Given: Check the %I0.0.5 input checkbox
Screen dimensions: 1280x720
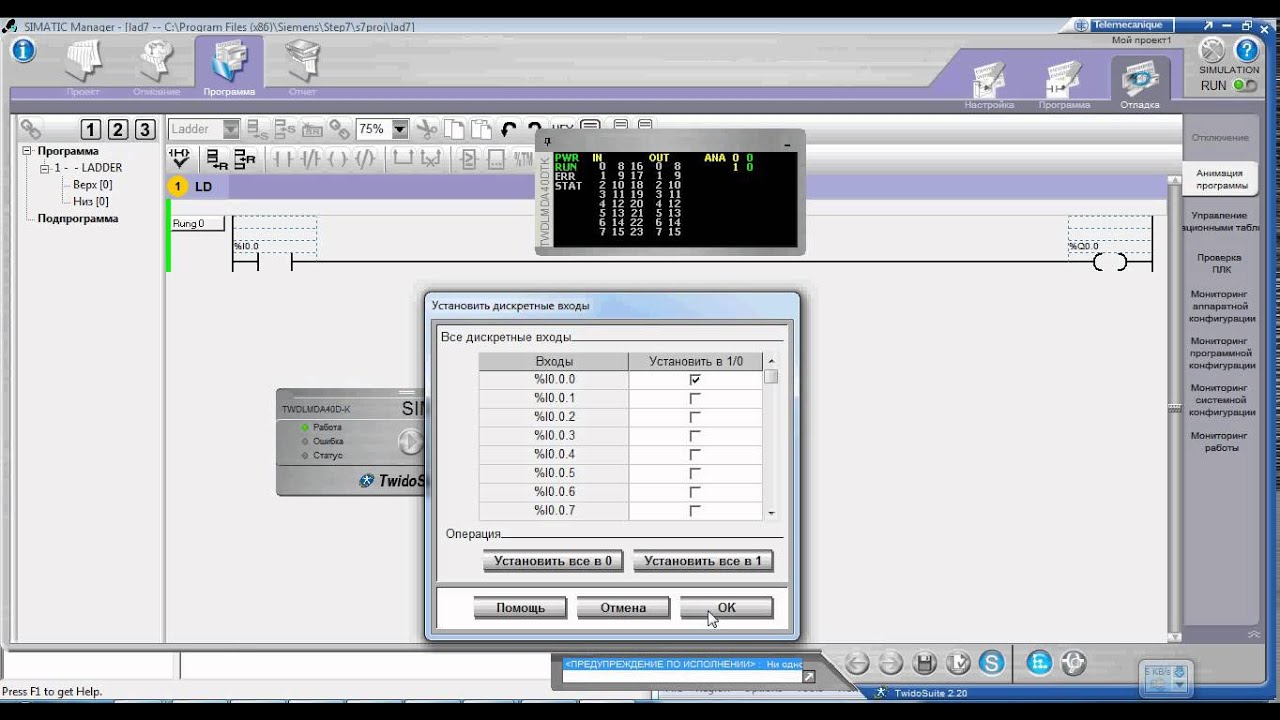Looking at the screenshot, I should (695, 473).
